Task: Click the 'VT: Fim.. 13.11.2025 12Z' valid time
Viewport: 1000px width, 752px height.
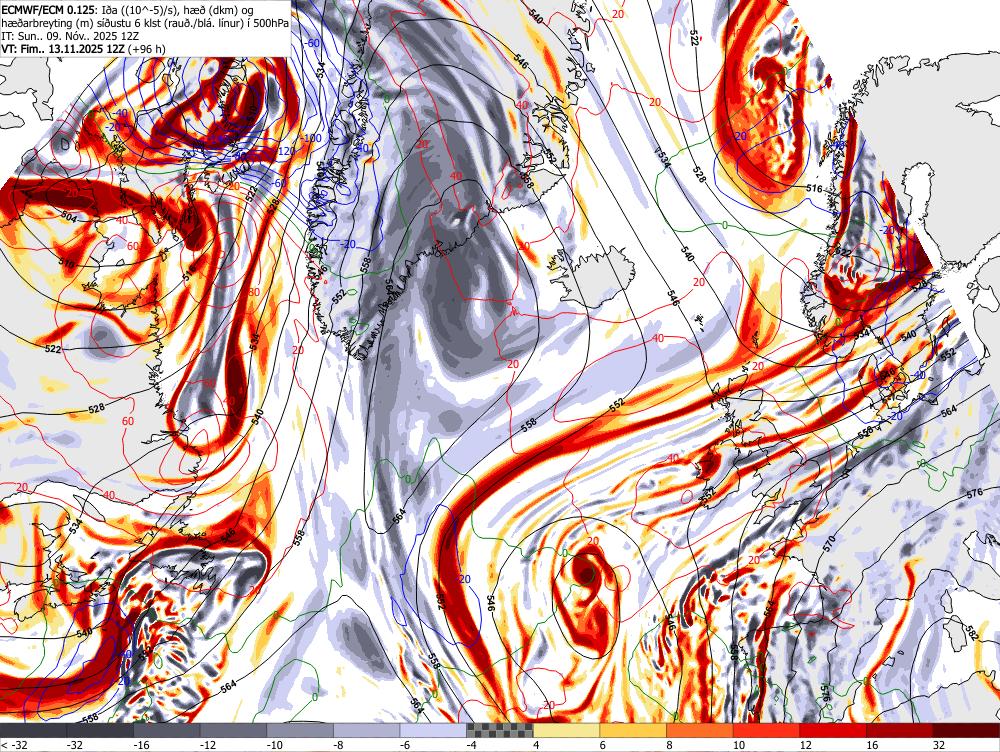Action: [64, 49]
